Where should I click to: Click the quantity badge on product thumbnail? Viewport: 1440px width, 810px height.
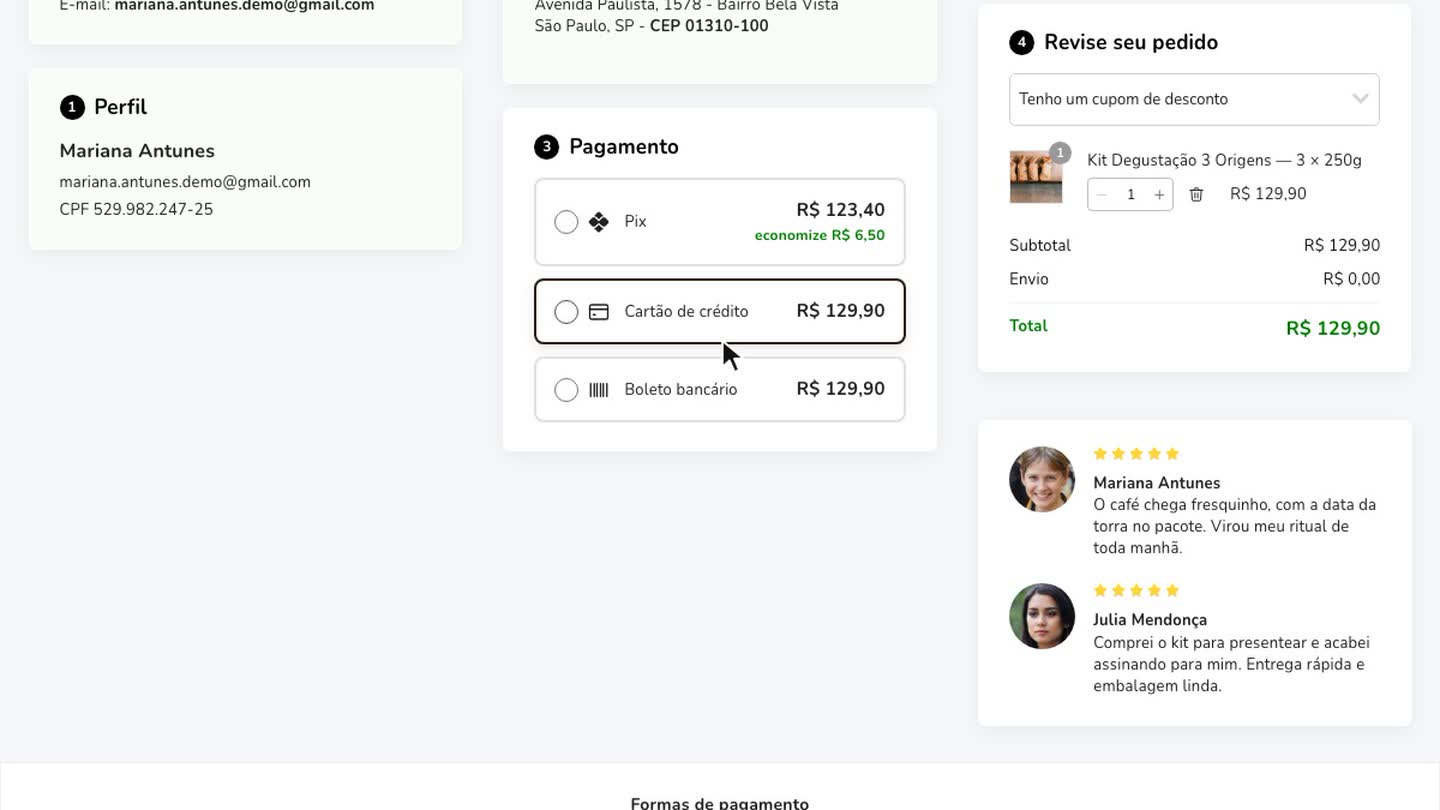point(1060,153)
